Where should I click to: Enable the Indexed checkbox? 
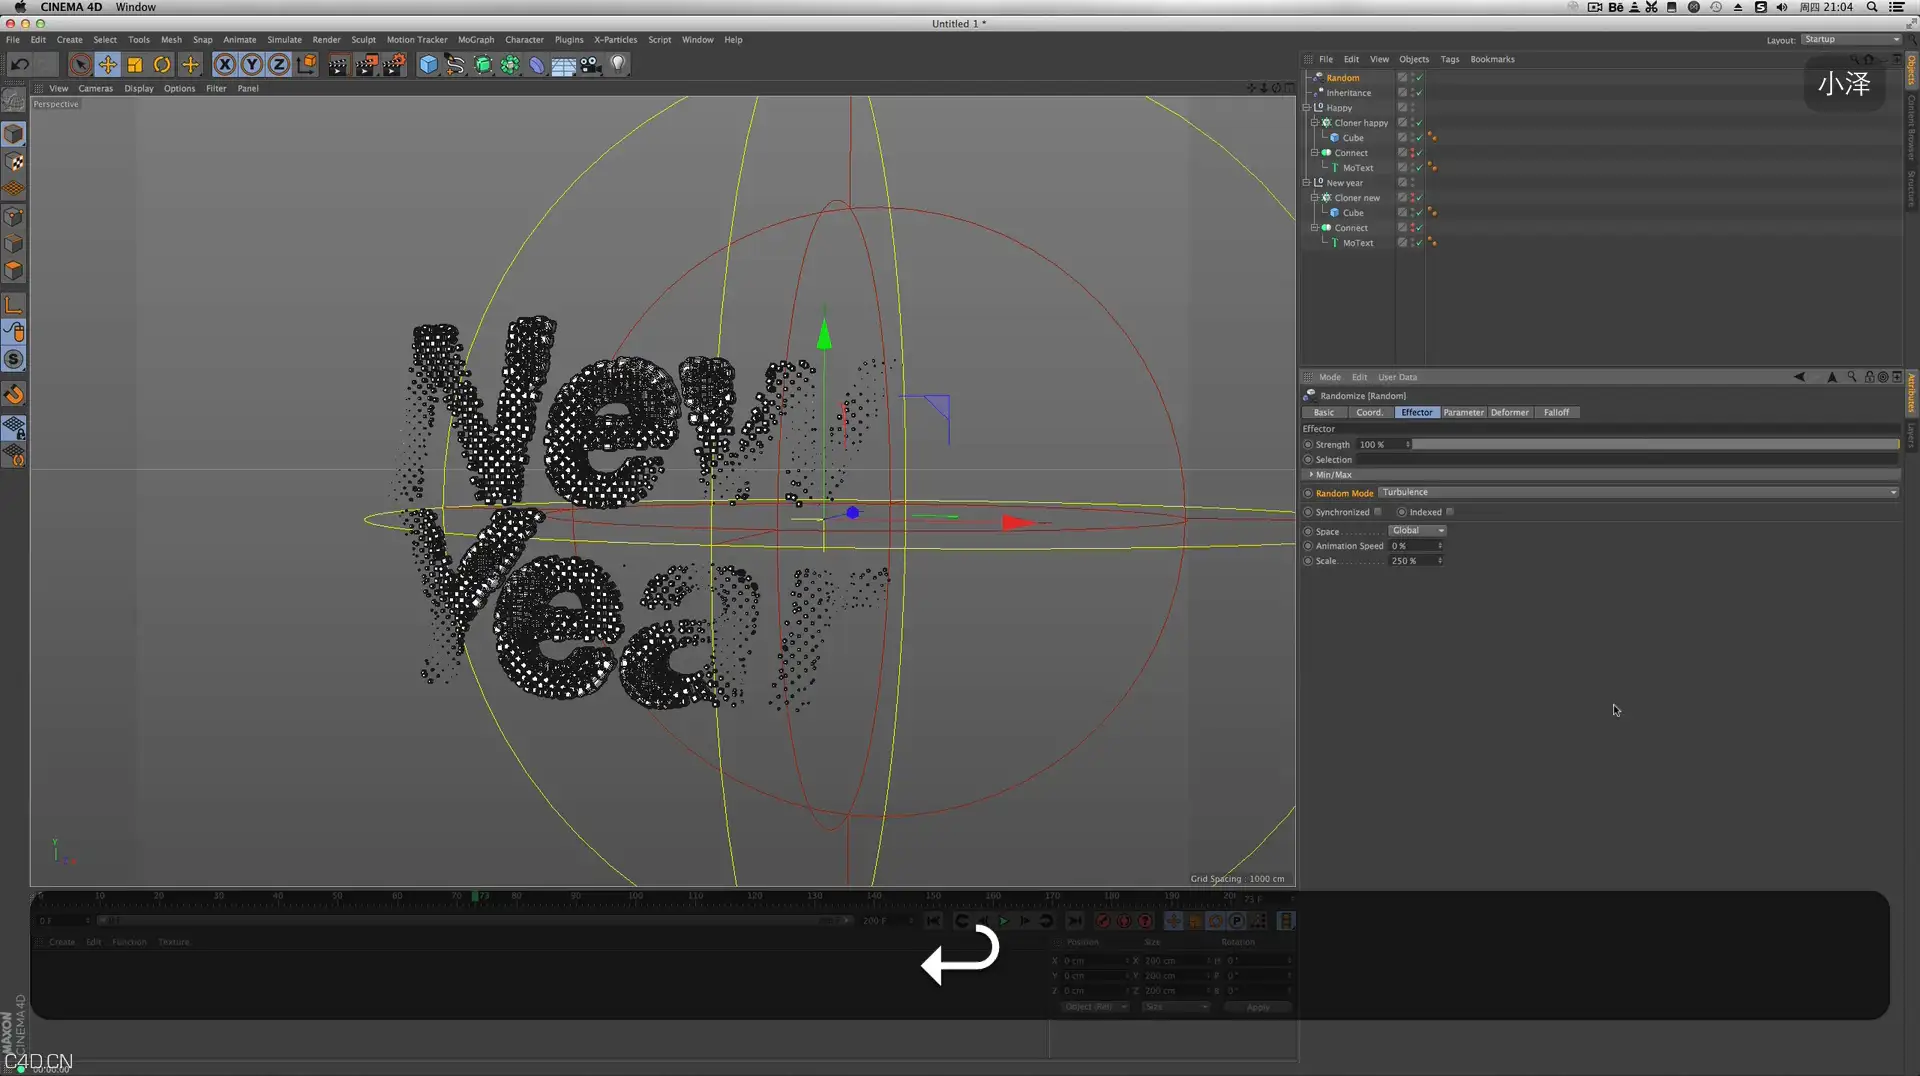1450,512
